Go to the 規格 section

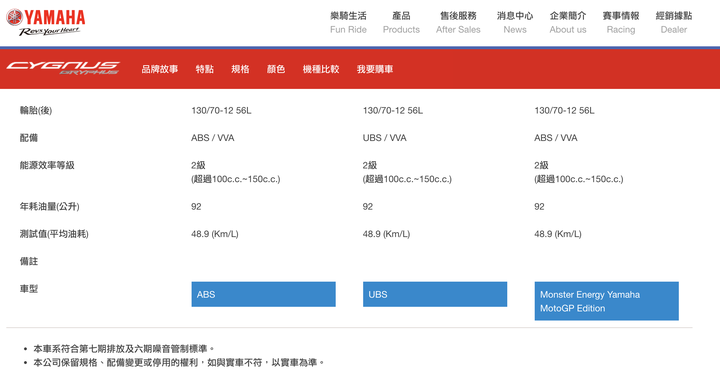(240, 69)
